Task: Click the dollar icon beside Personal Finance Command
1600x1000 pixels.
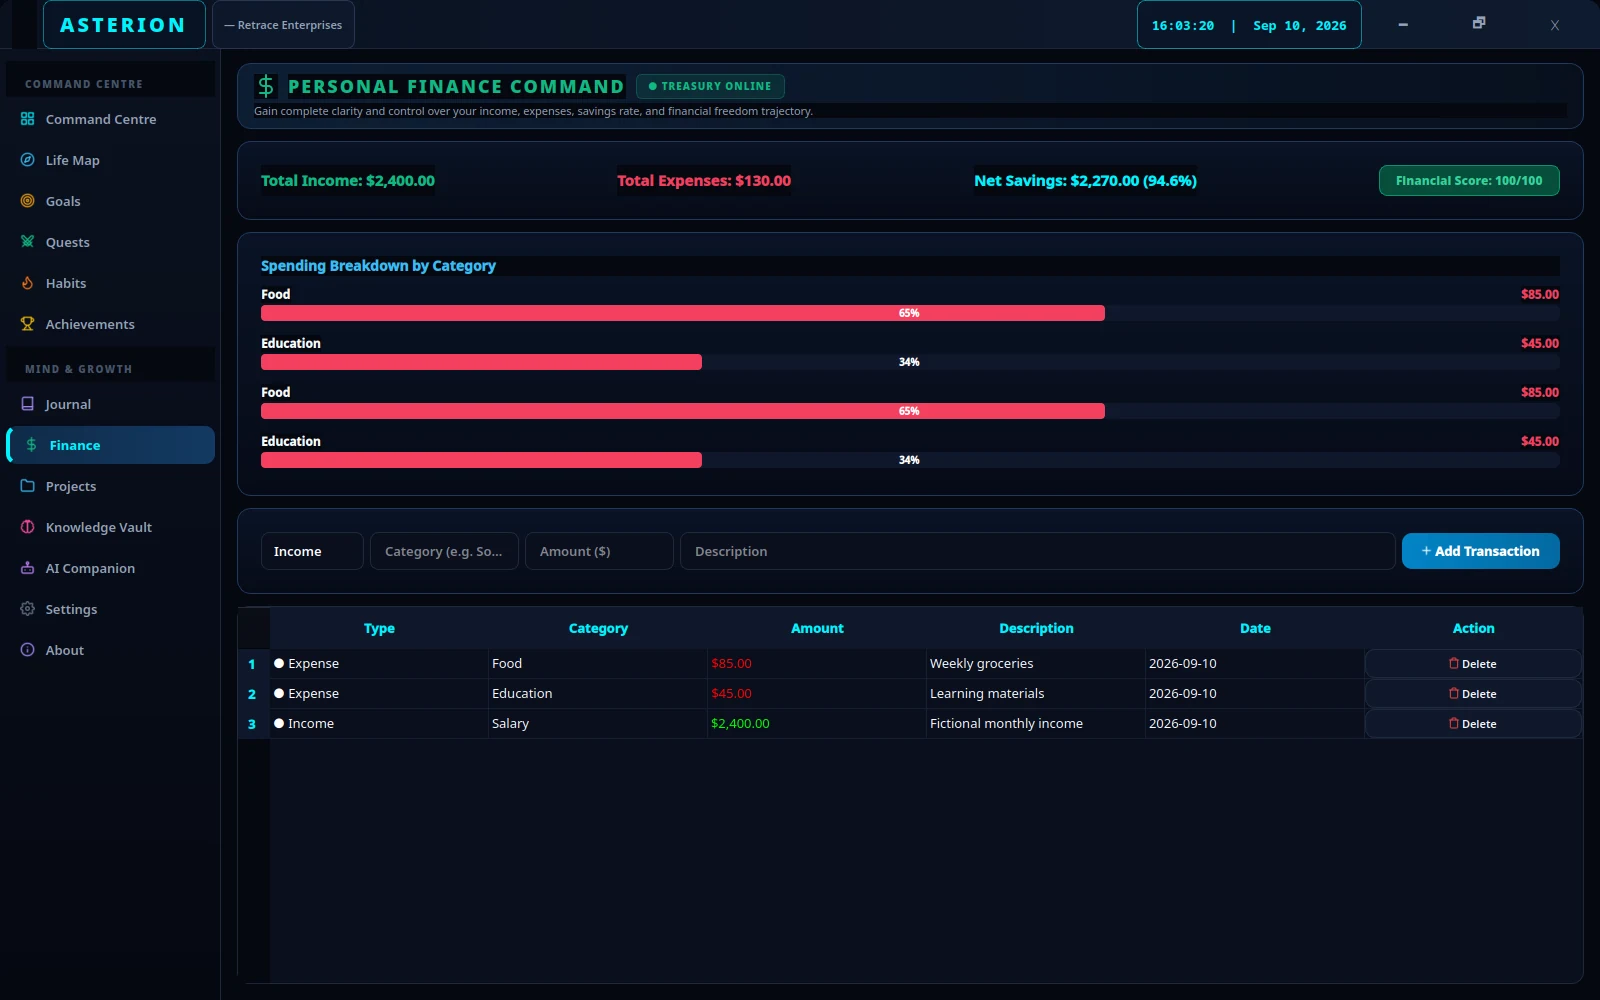Action: (266, 86)
